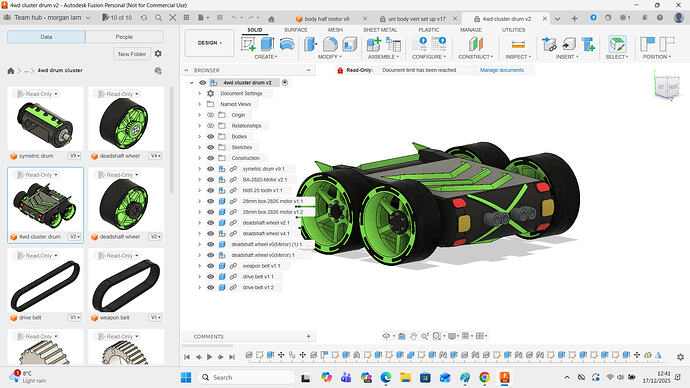690x388 pixels.
Task: Select the Extrude tool in Create
Action: [267, 44]
